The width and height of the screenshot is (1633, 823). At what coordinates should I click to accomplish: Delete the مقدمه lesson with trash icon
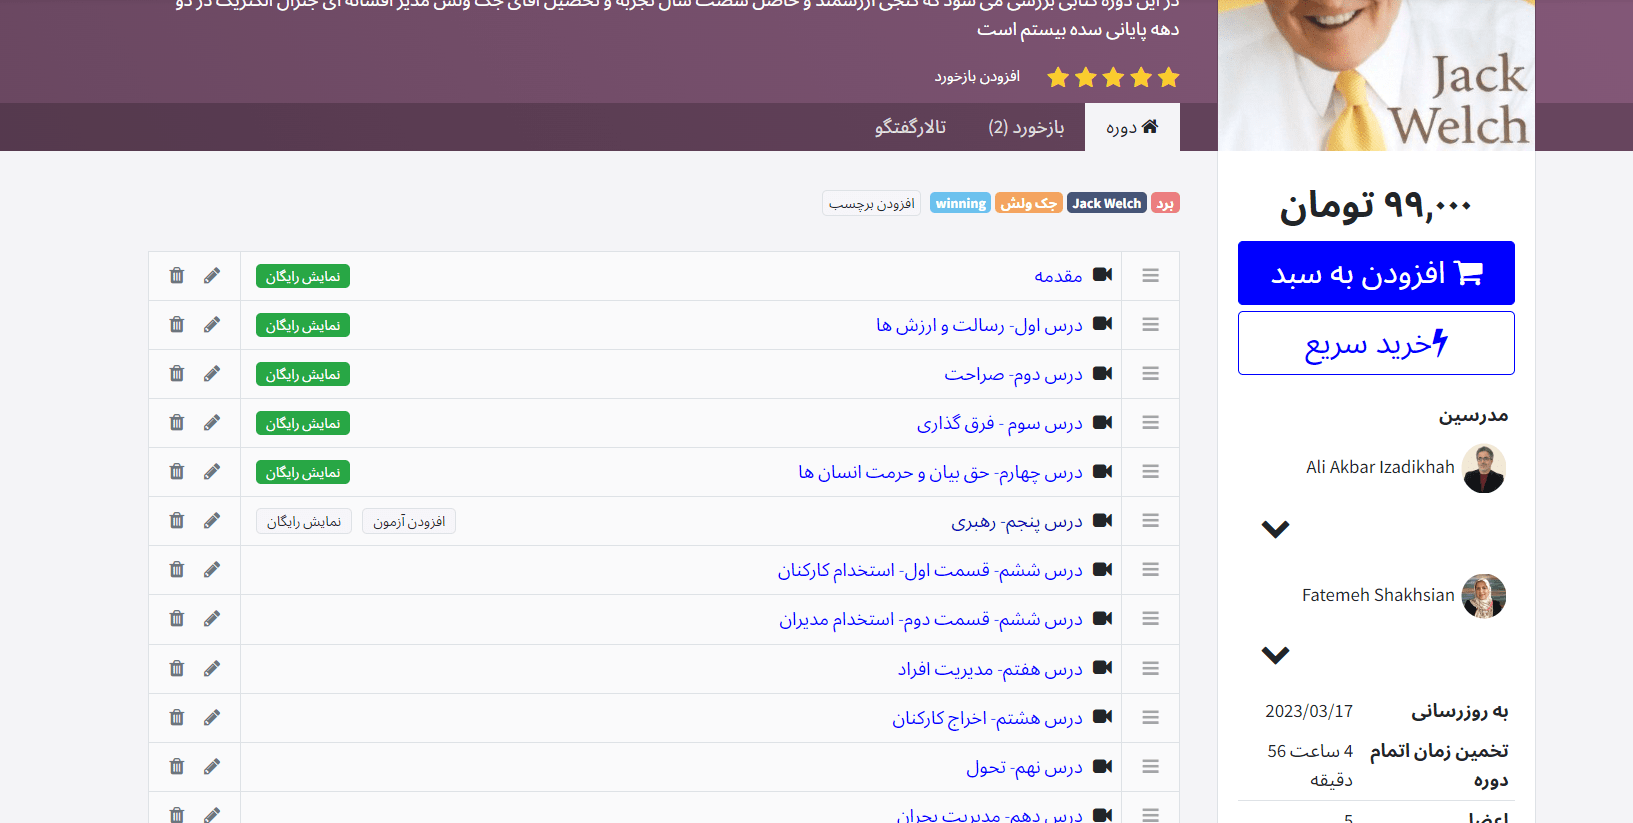(177, 275)
